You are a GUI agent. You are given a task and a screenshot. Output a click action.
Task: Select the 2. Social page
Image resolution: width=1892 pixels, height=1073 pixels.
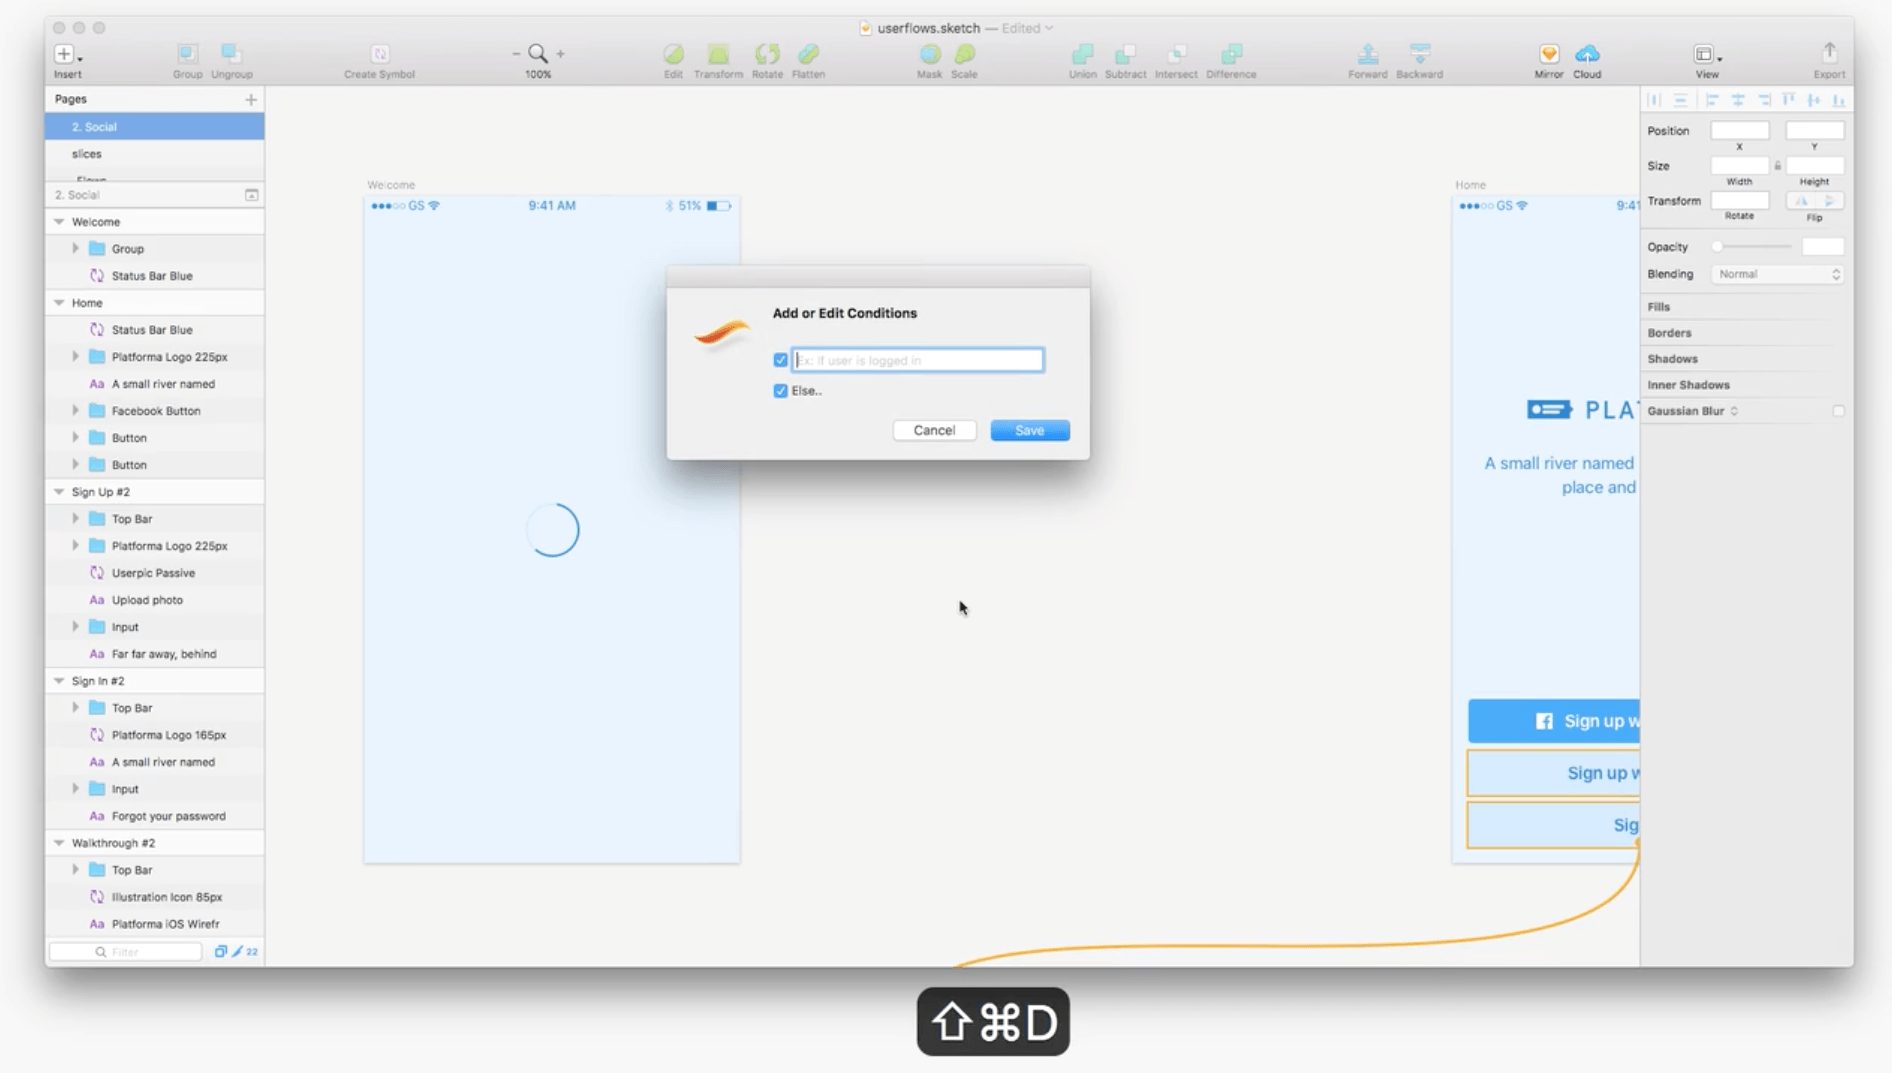click(x=94, y=127)
